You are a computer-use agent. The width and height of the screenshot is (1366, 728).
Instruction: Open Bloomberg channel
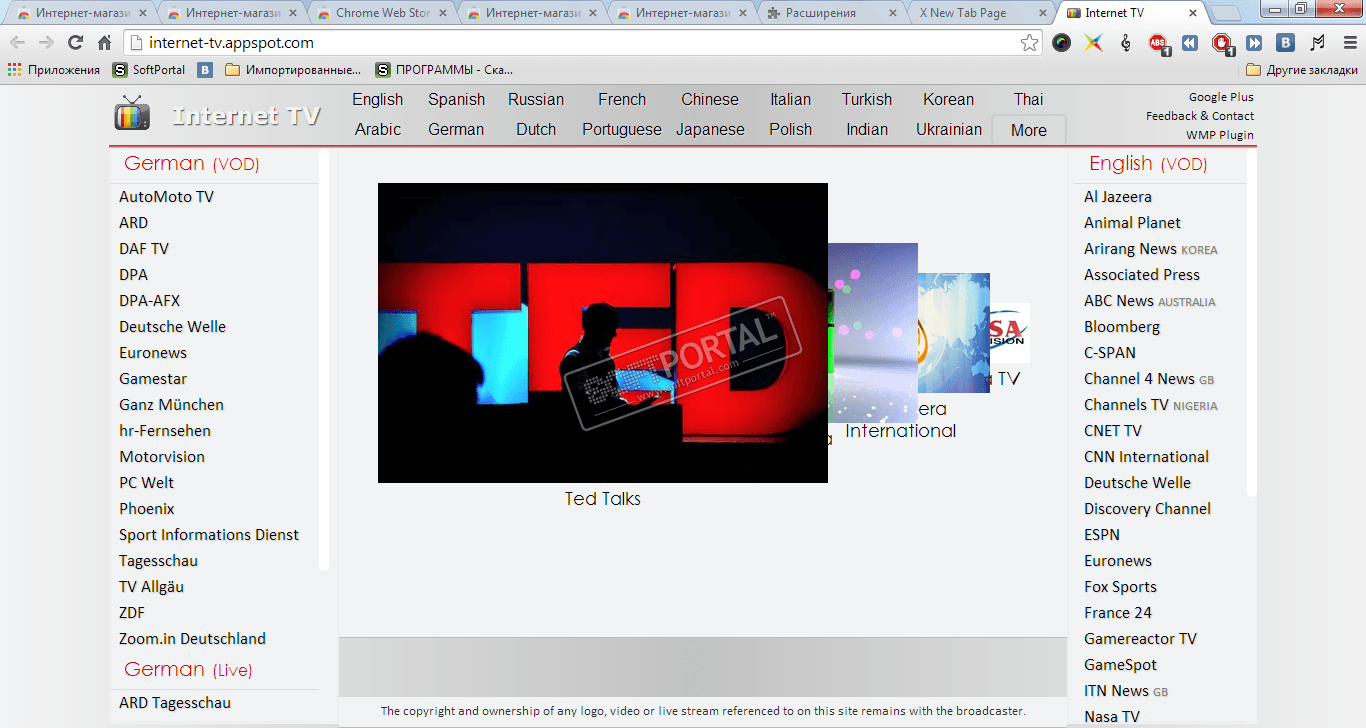click(1122, 327)
